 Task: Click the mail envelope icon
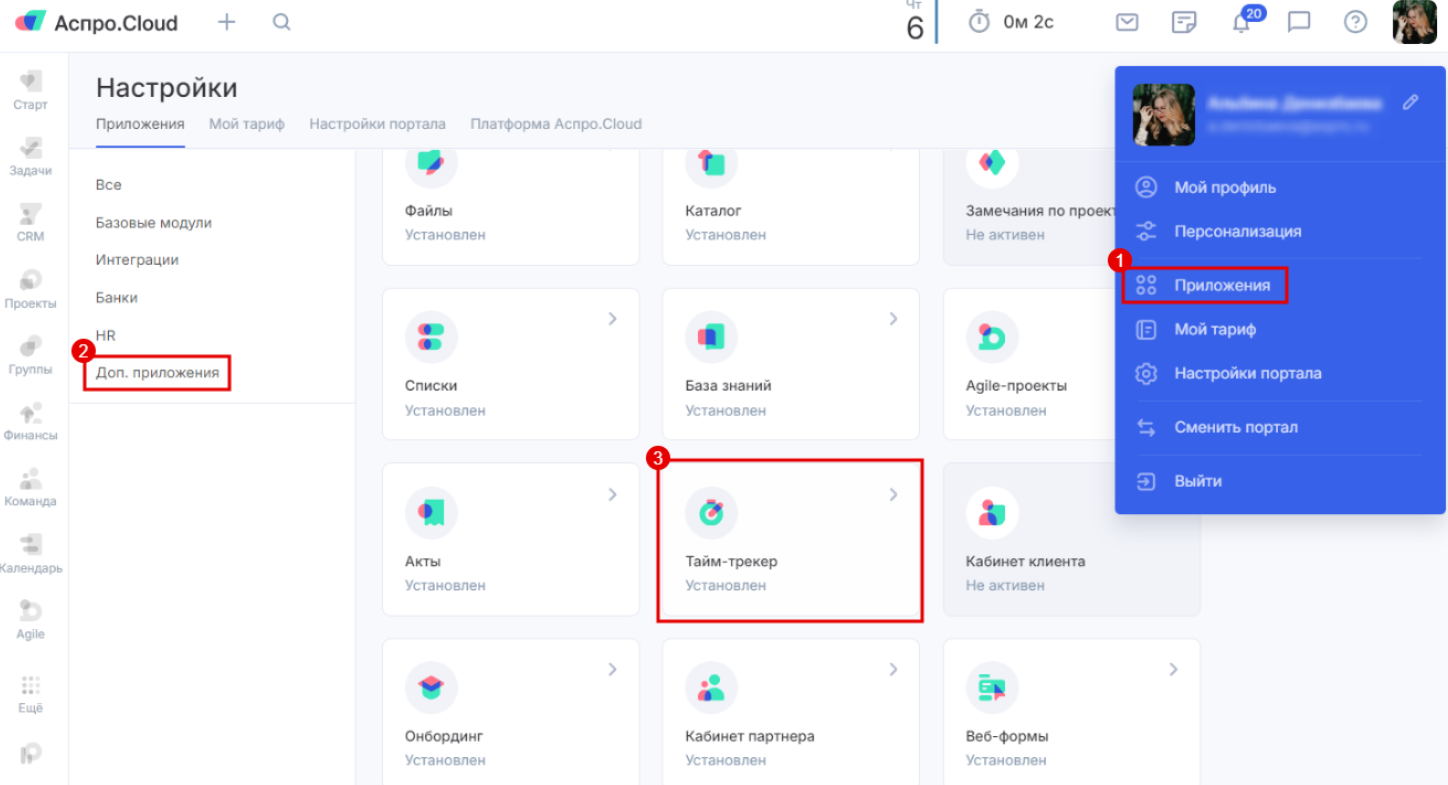pos(1127,22)
